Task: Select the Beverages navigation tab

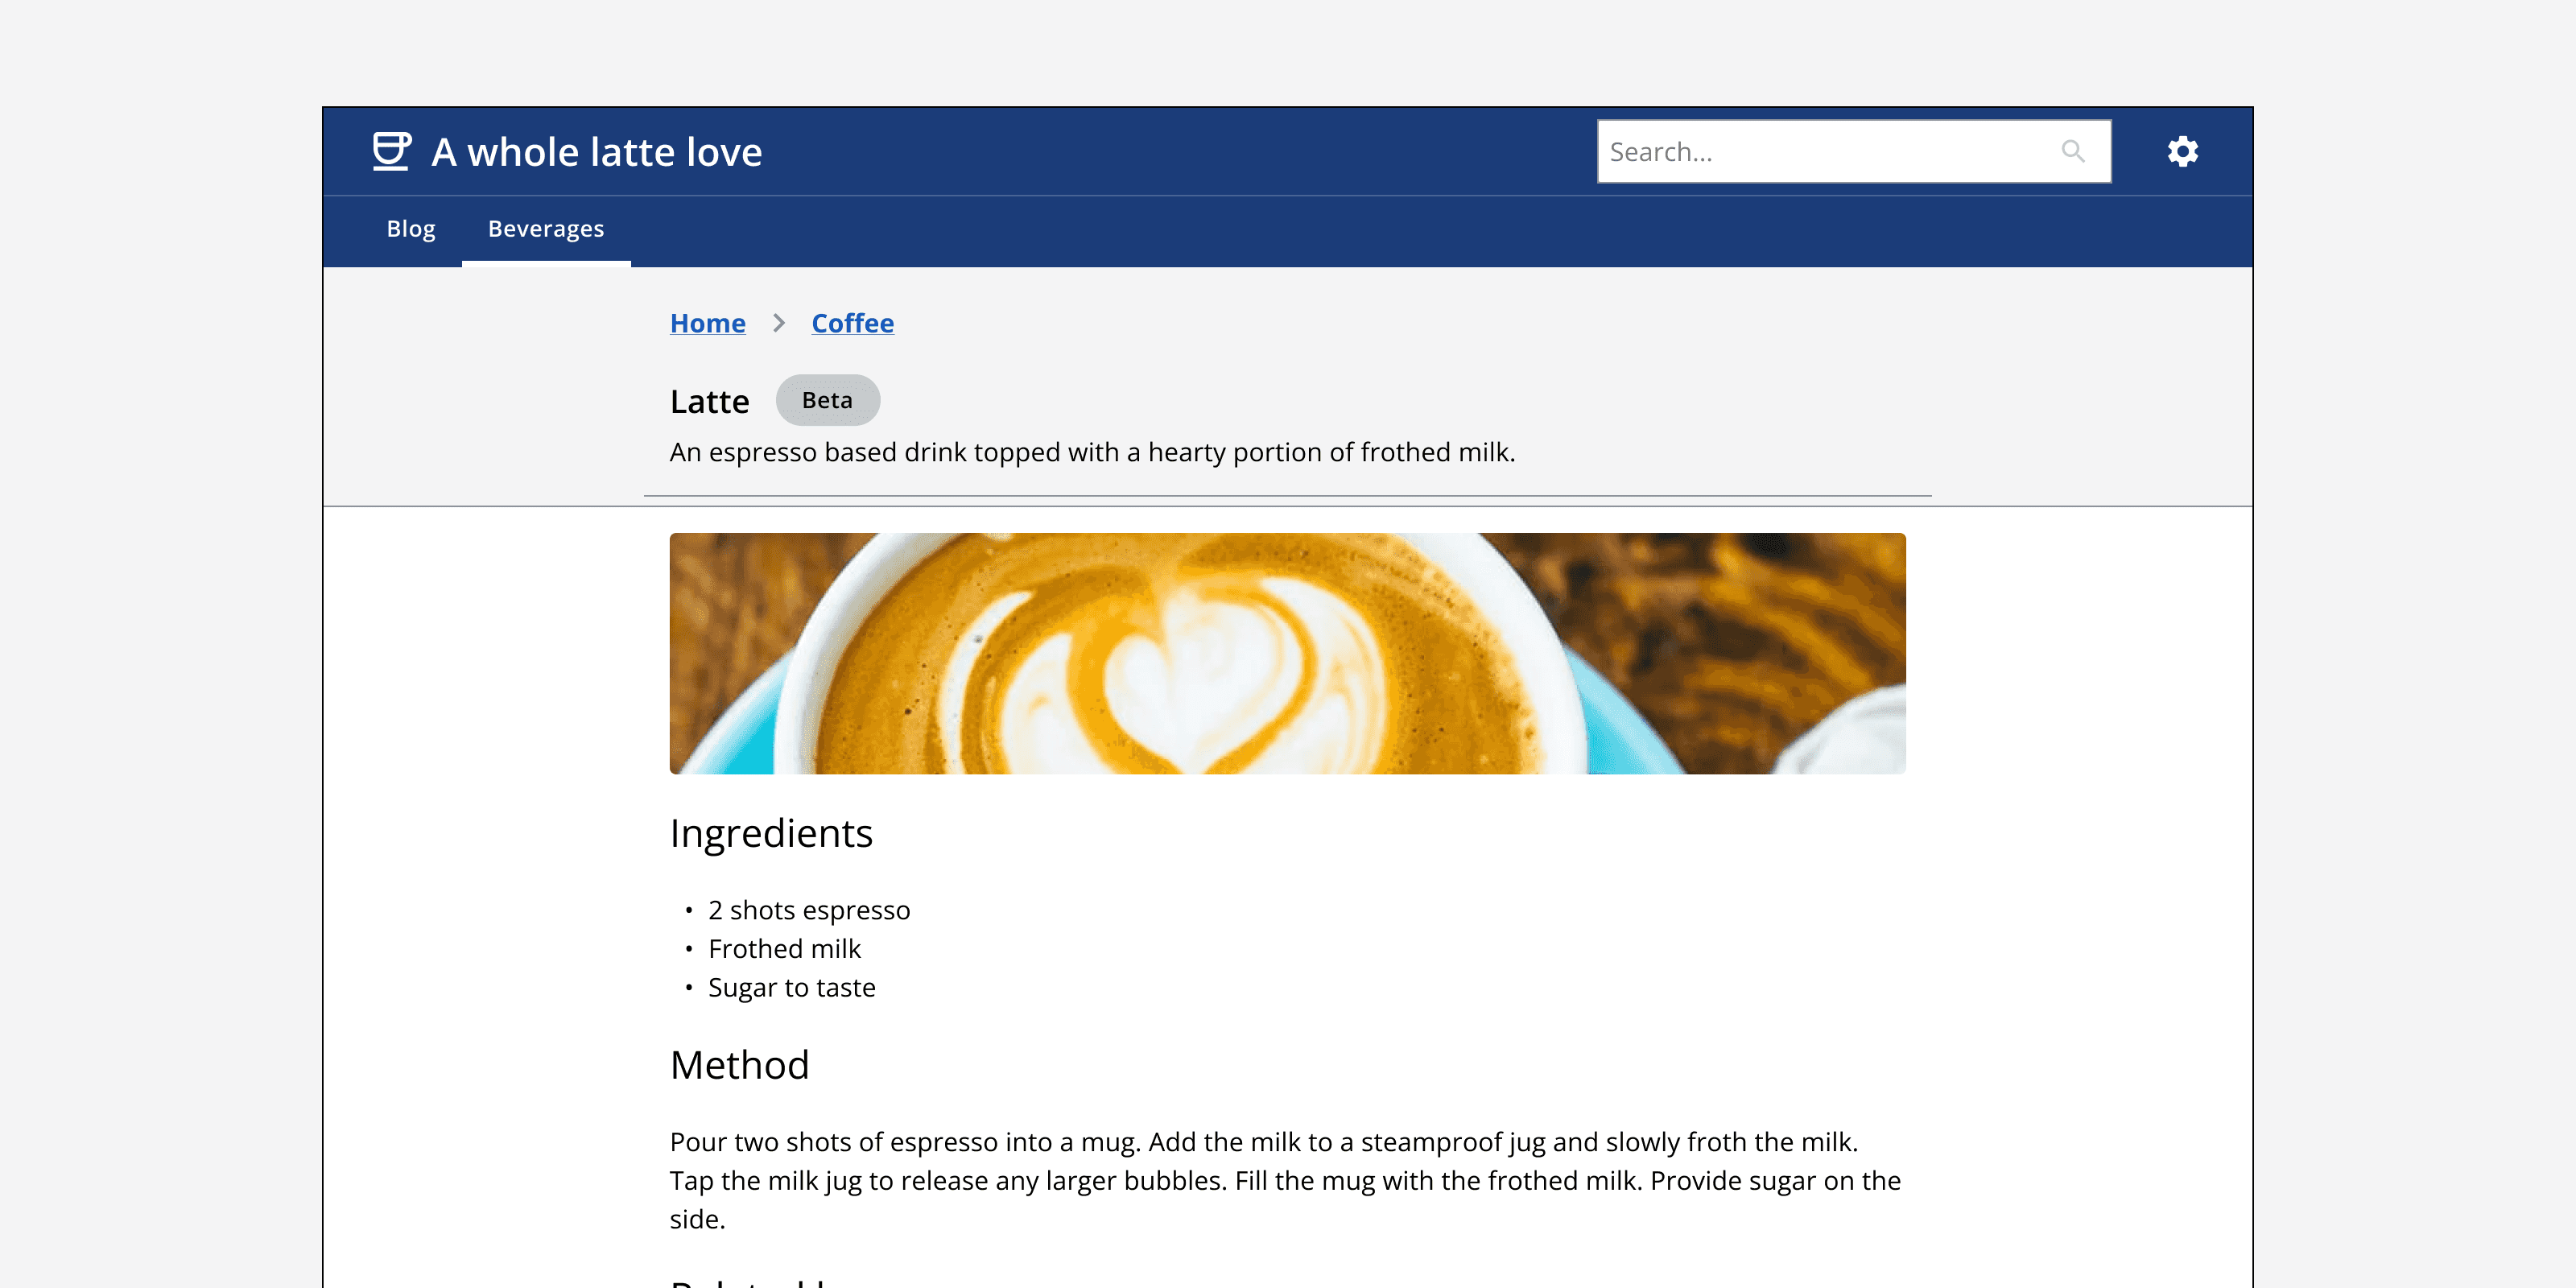Action: (546, 229)
